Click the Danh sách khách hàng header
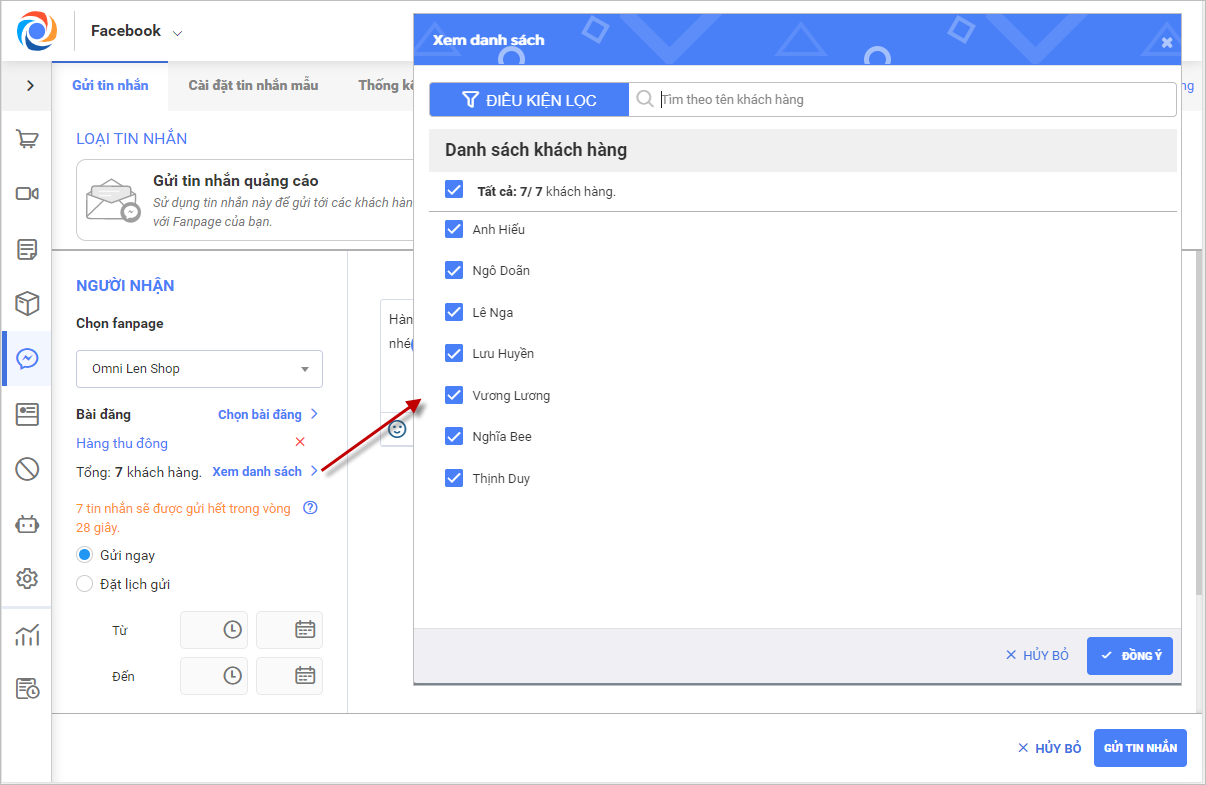 (x=803, y=150)
